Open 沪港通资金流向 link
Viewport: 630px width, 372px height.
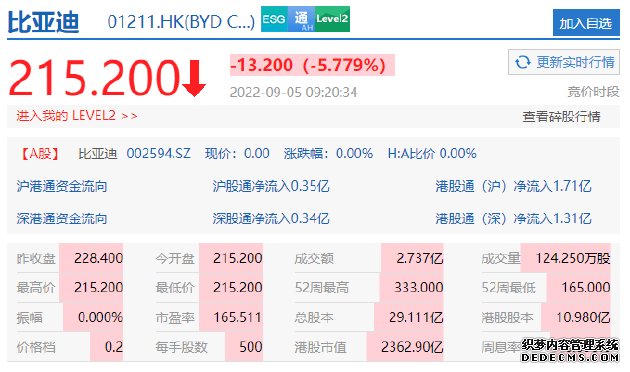tap(62, 186)
